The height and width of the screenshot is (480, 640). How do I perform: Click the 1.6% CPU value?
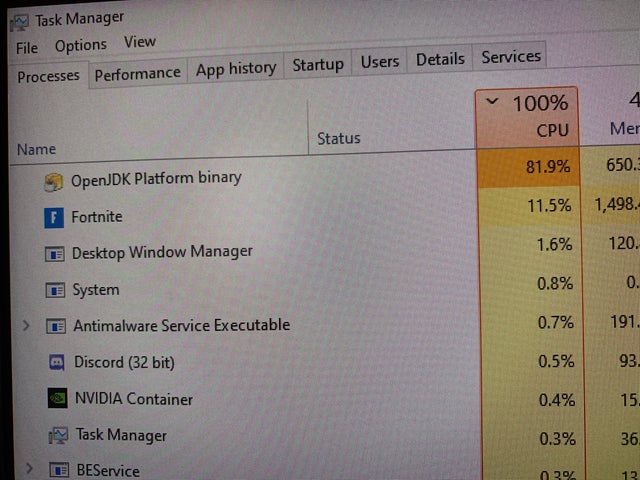[x=554, y=244]
